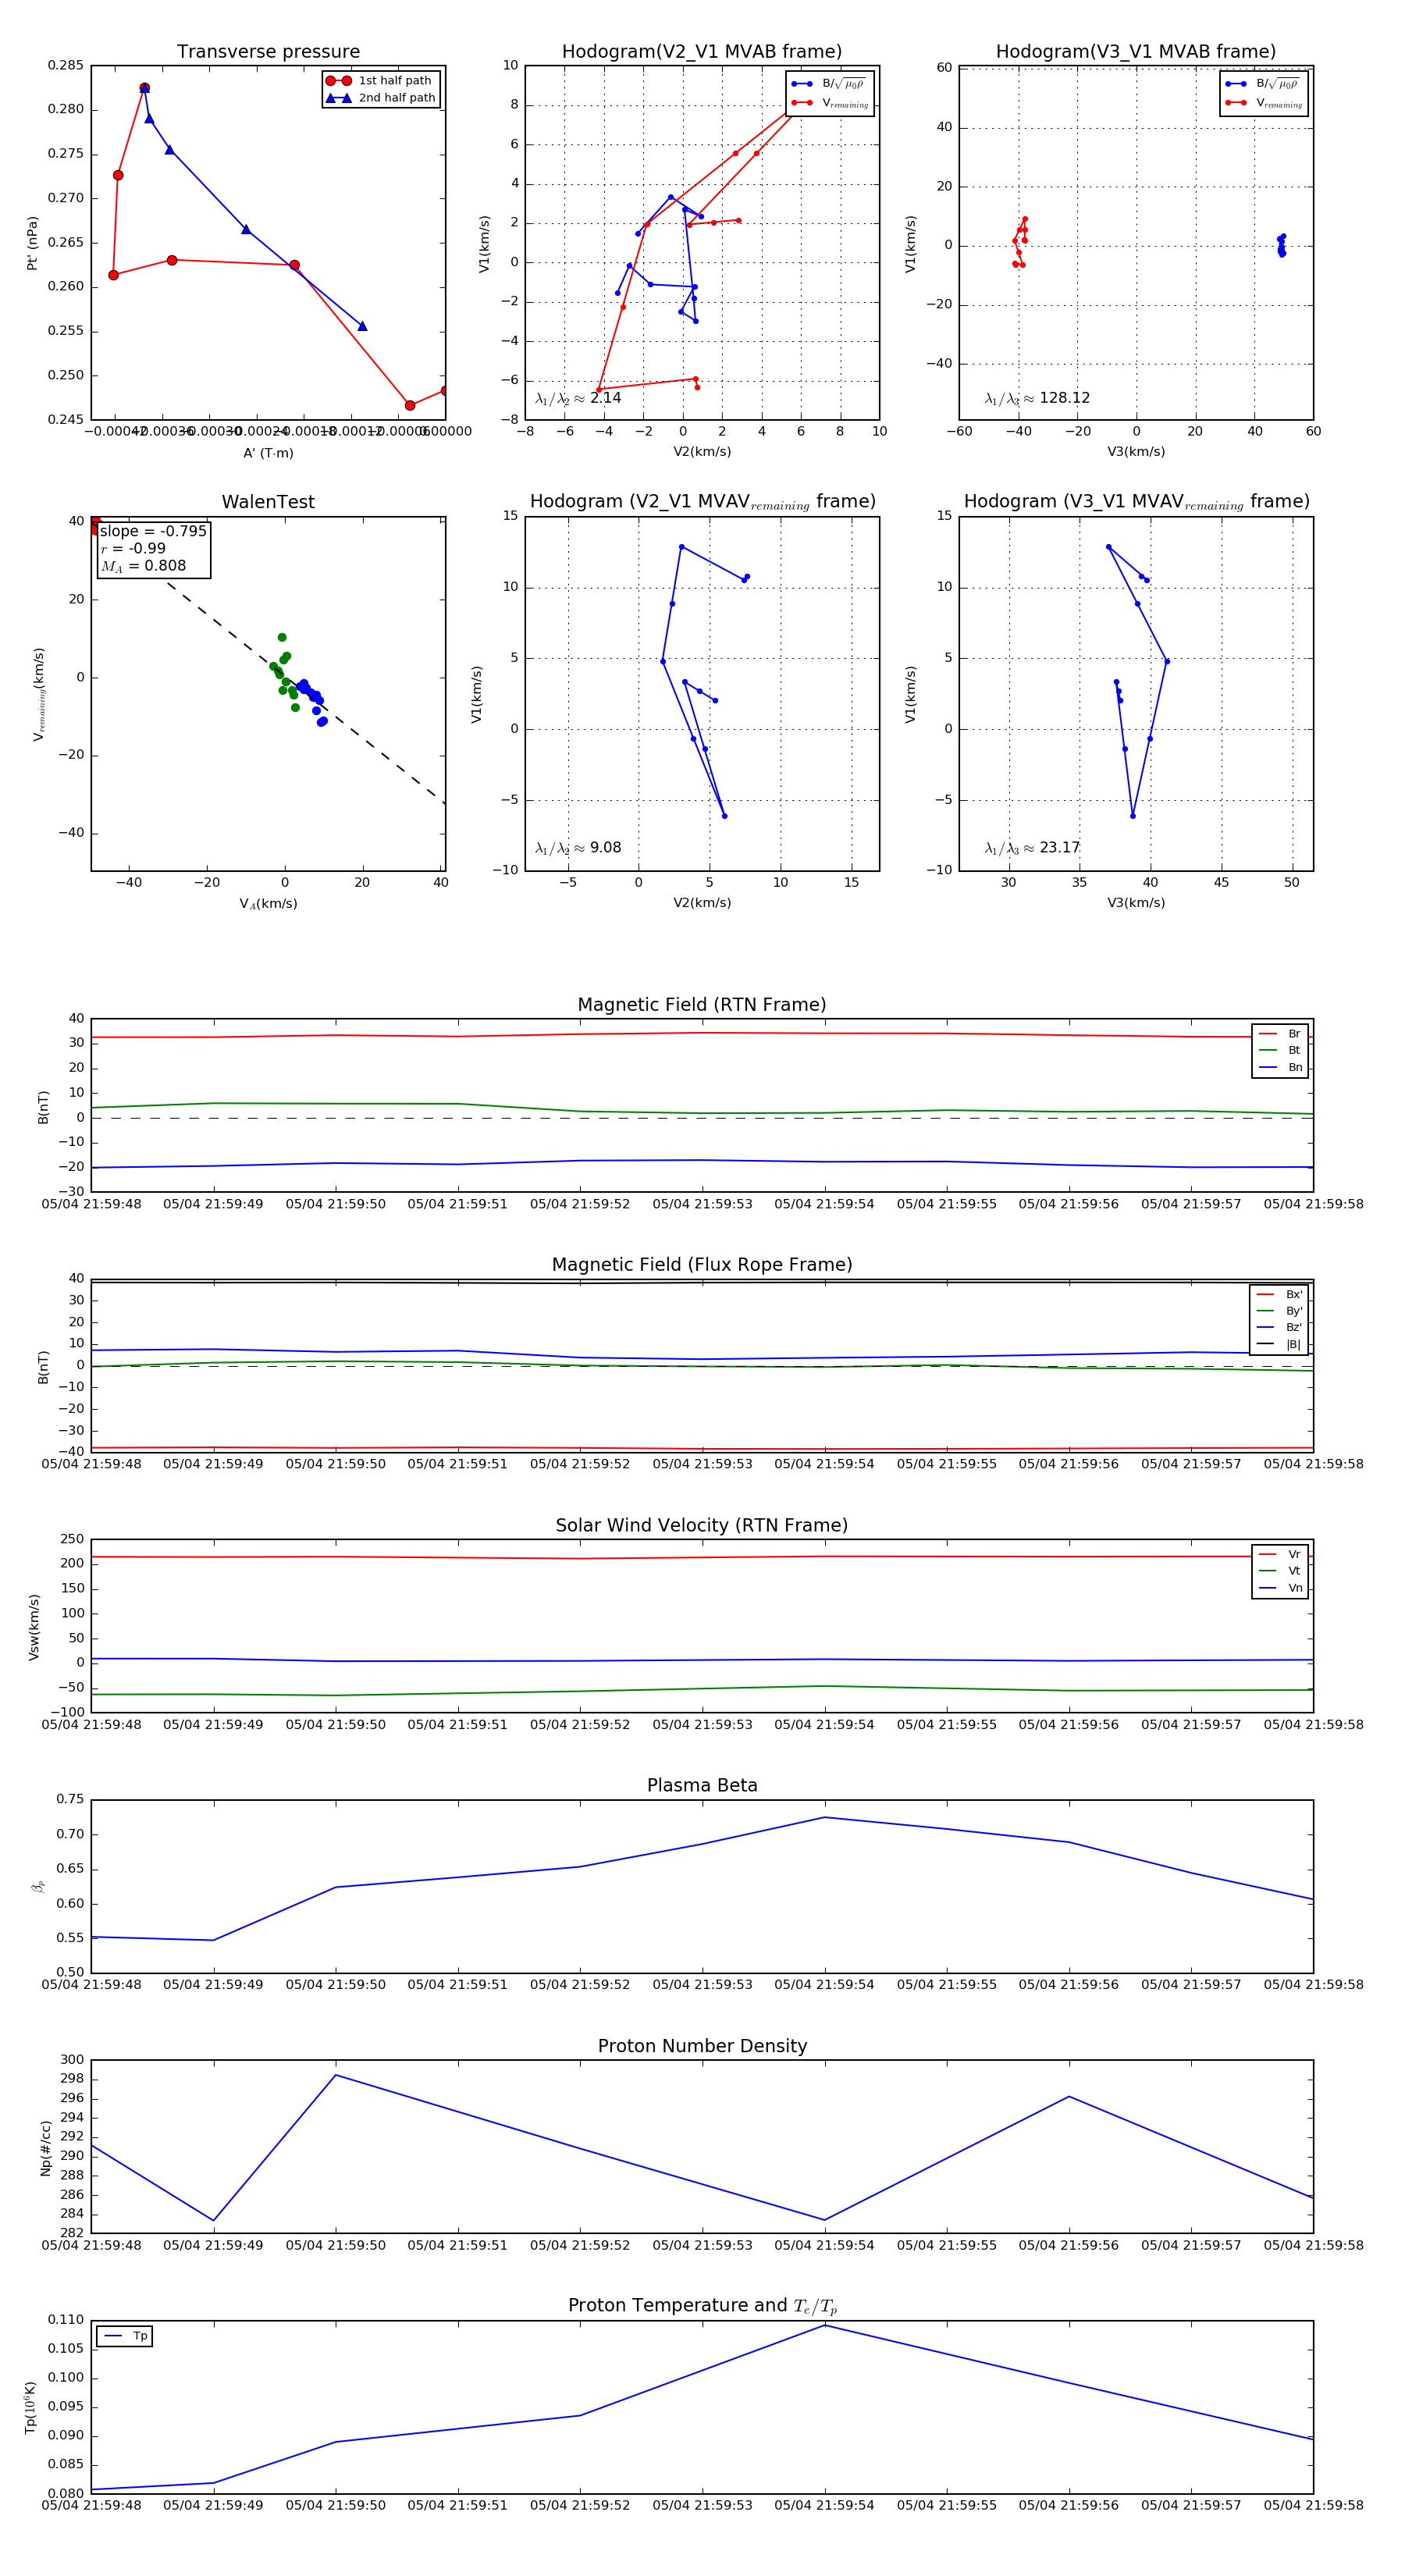The width and height of the screenshot is (1405, 2576).
Task: Click the '300' tick label on Proton Number Density axis
Action: [x=73, y=2060]
